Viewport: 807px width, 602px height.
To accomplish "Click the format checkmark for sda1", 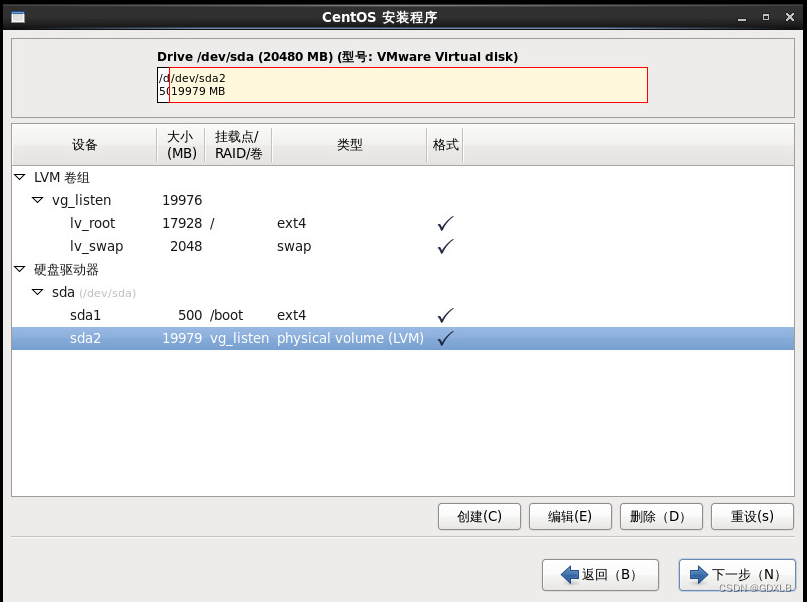I will [445, 315].
